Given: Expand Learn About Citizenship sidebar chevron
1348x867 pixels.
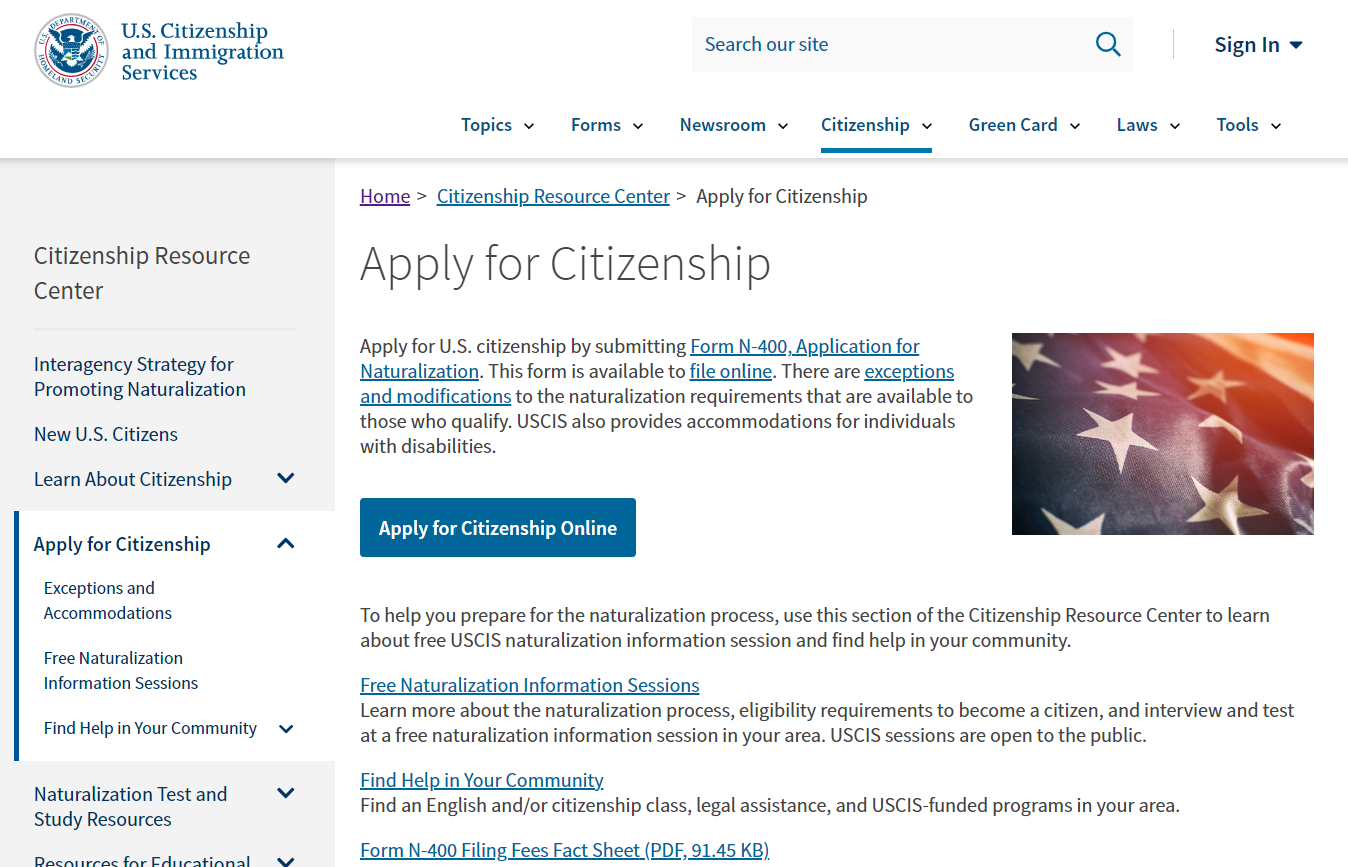Looking at the screenshot, I should 286,479.
